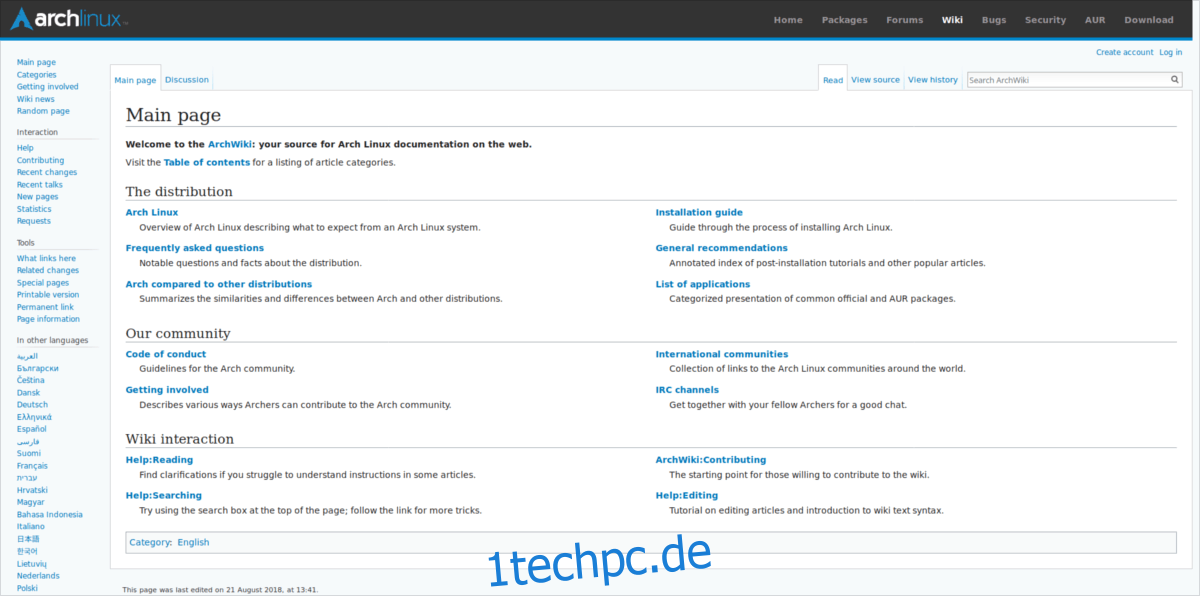Open Categories in the sidebar
Screen dimensions: 1200x596
[37, 75]
